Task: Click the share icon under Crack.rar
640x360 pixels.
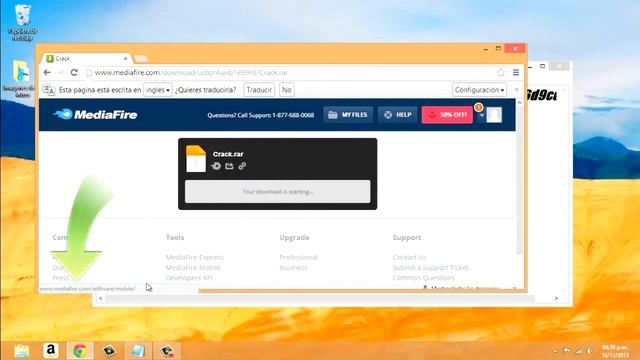Action: click(229, 166)
